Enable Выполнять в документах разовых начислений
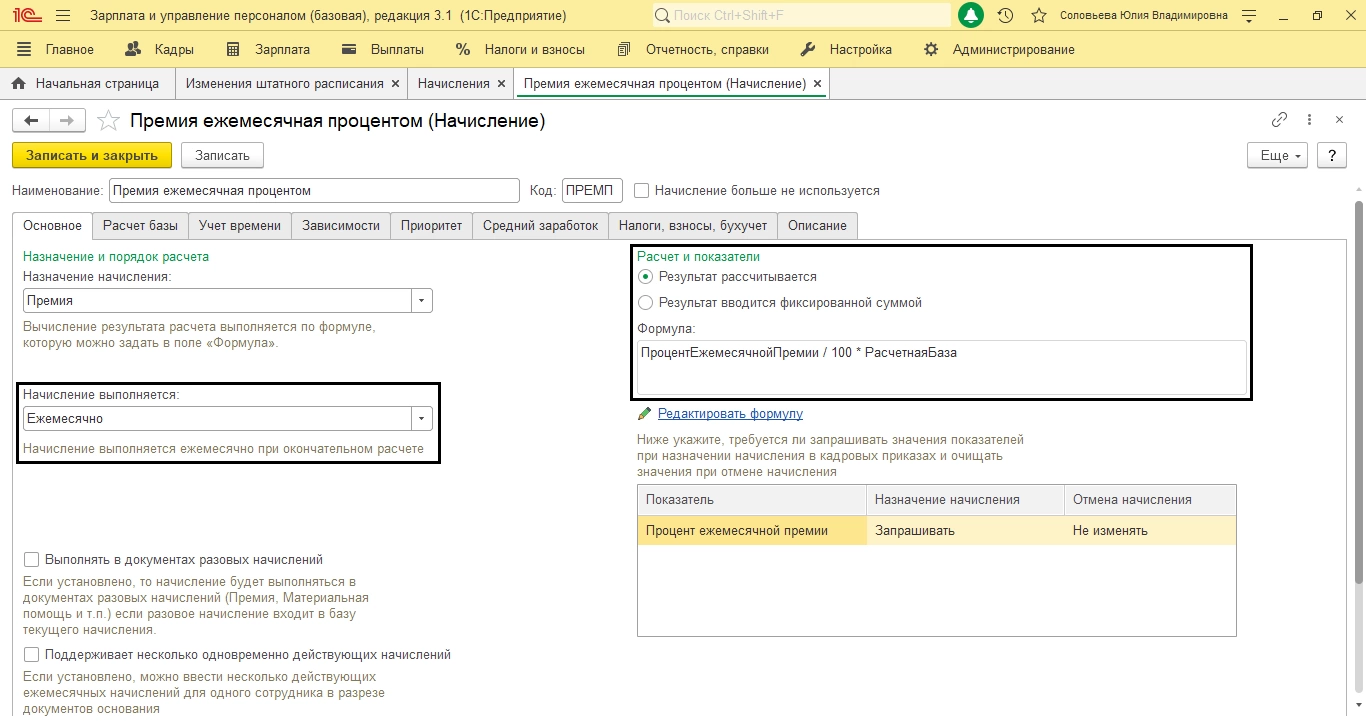 [31, 560]
